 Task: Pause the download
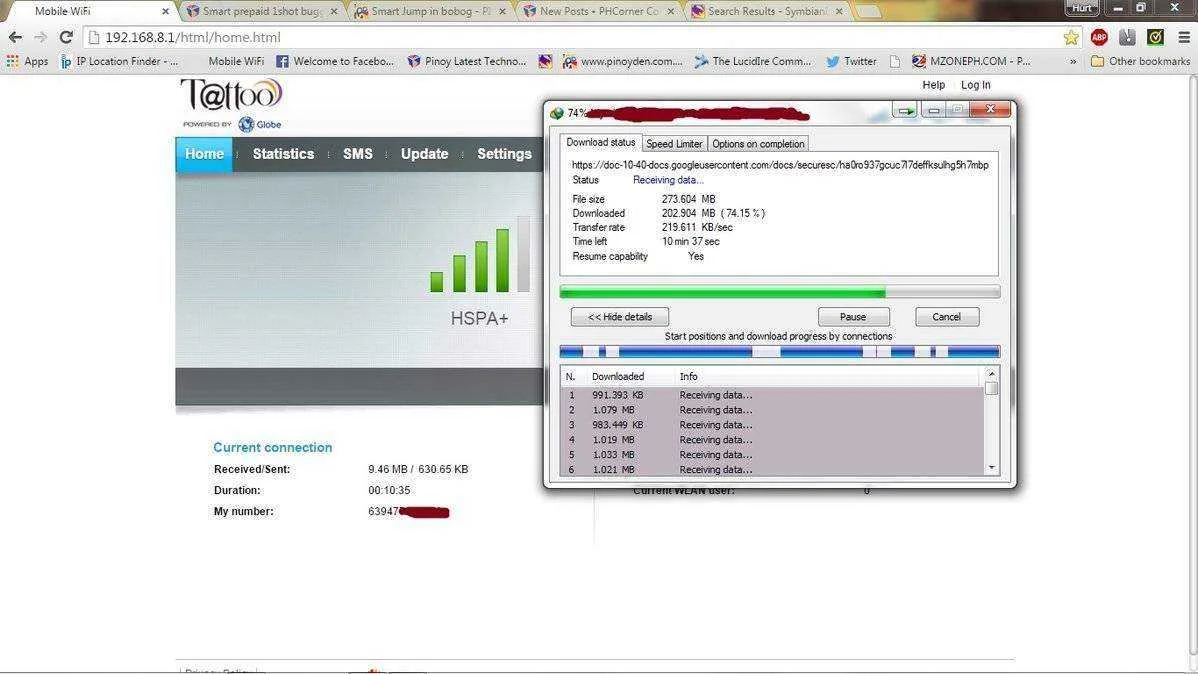pos(853,316)
